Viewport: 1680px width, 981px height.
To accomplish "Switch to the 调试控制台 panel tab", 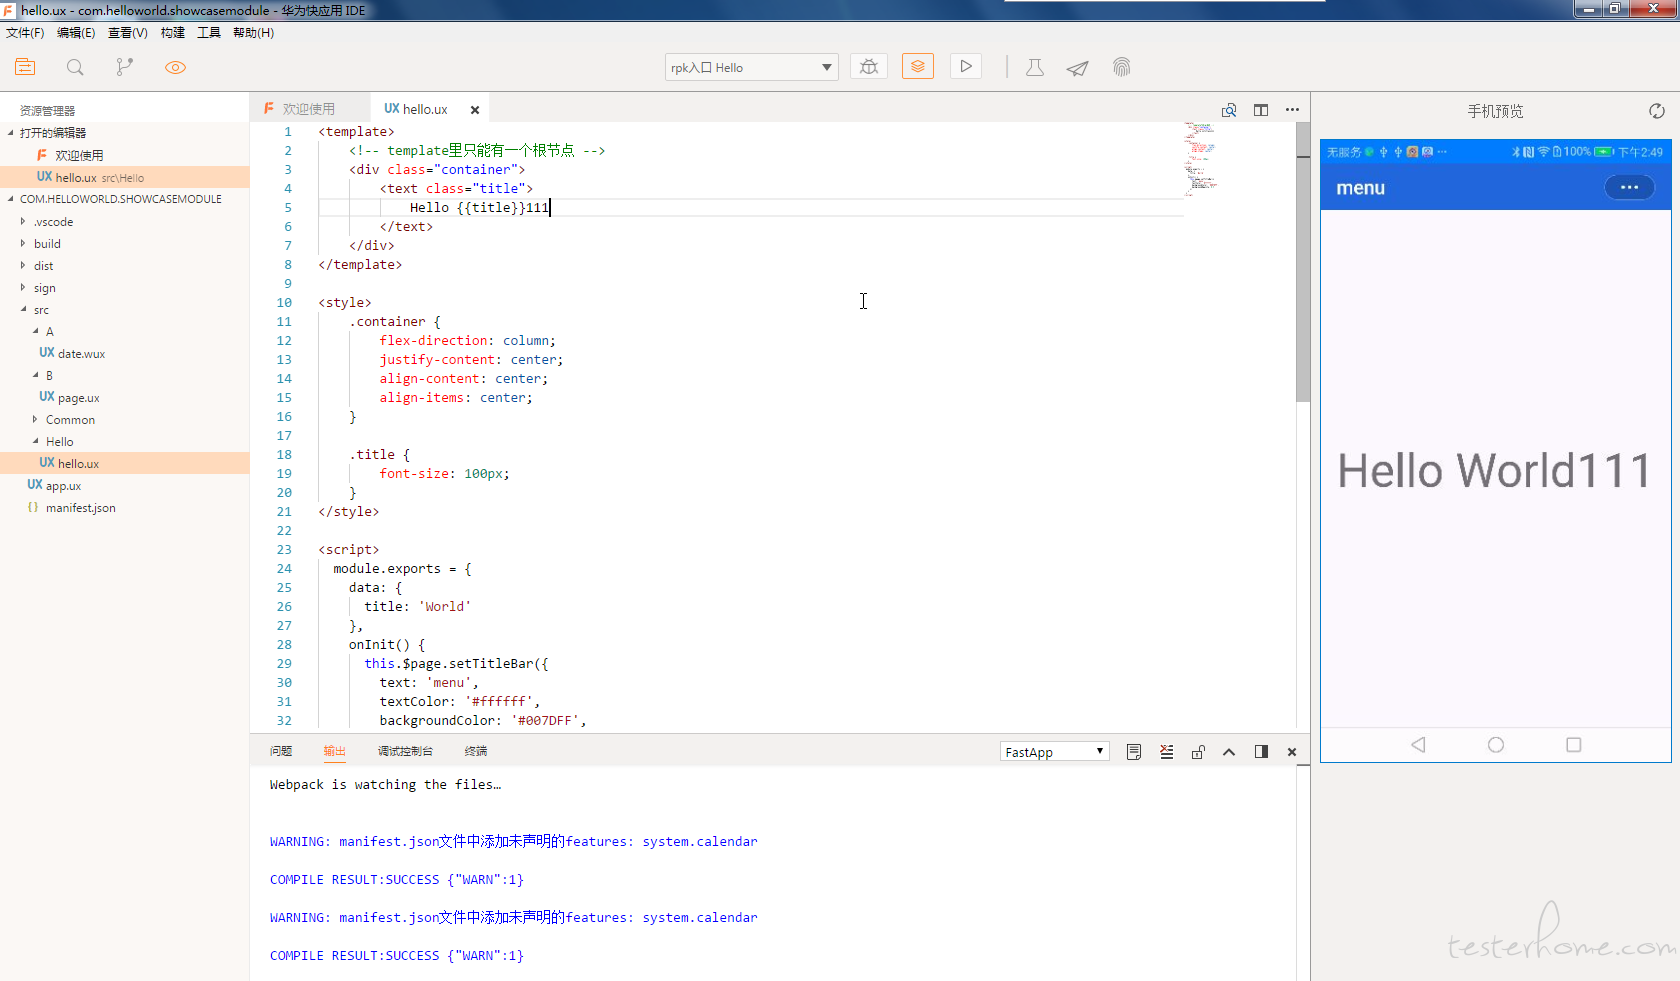I will point(405,751).
